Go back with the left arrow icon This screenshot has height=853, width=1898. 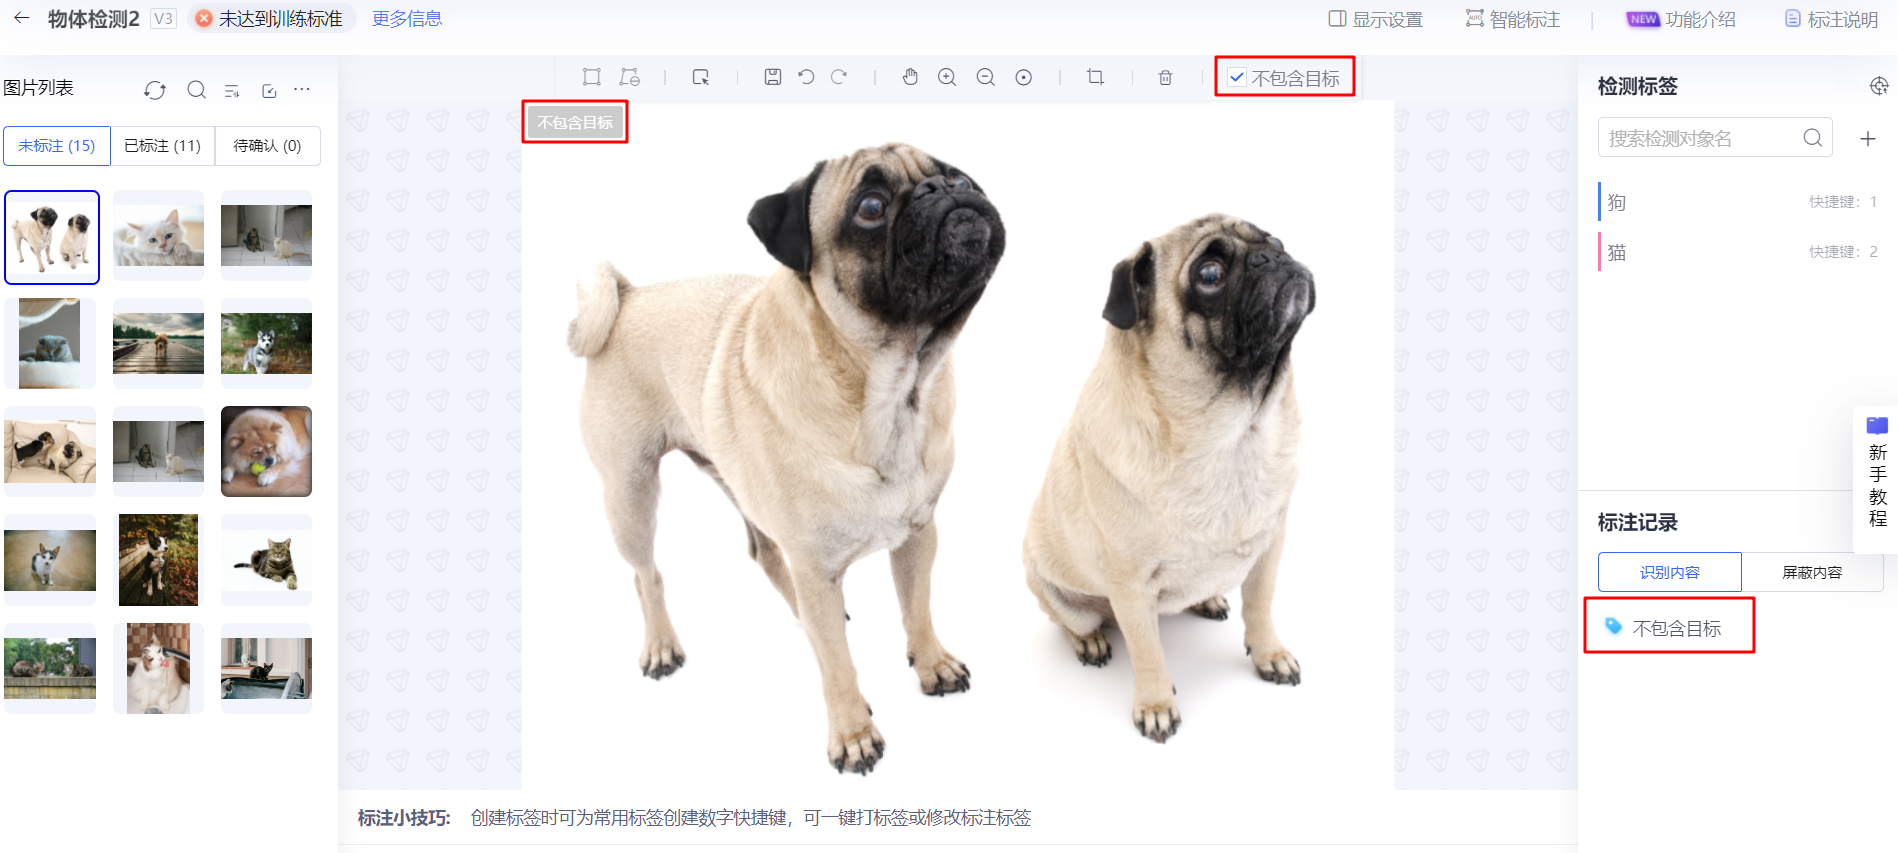[x=21, y=18]
